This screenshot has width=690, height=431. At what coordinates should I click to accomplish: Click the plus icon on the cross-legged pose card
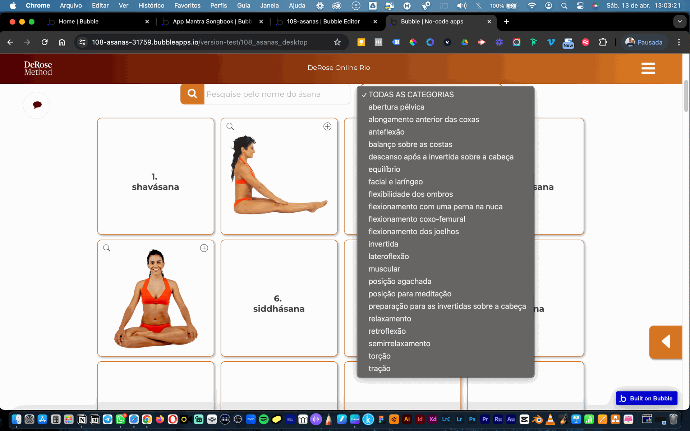coord(204,248)
